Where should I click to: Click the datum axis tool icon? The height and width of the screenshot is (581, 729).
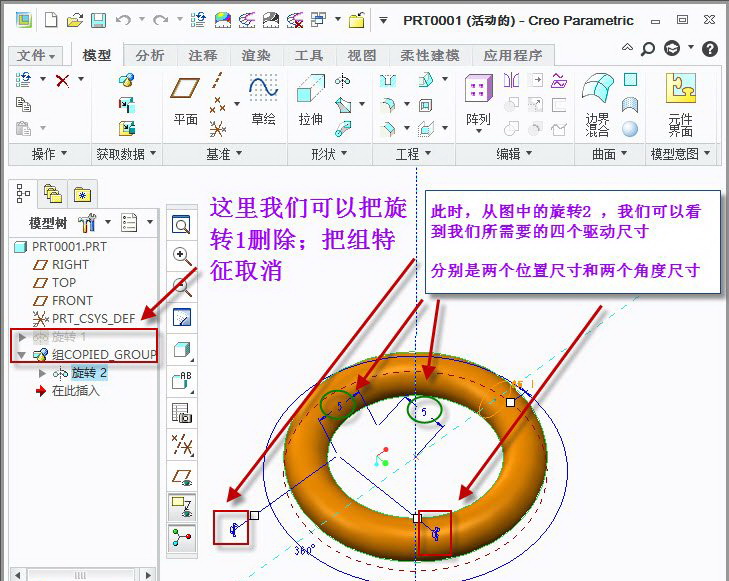pyautogui.click(x=217, y=80)
